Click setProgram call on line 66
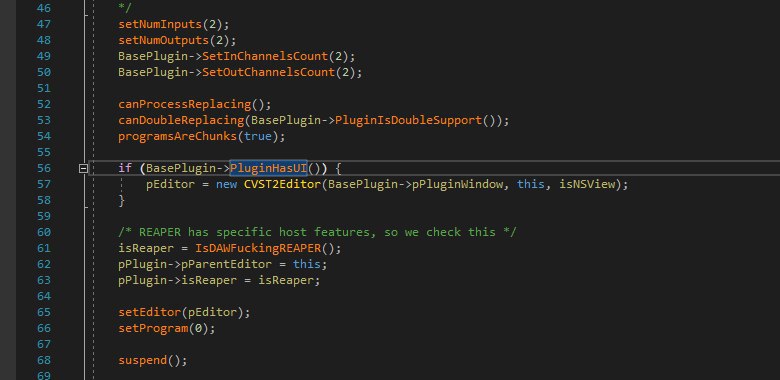 (x=153, y=328)
